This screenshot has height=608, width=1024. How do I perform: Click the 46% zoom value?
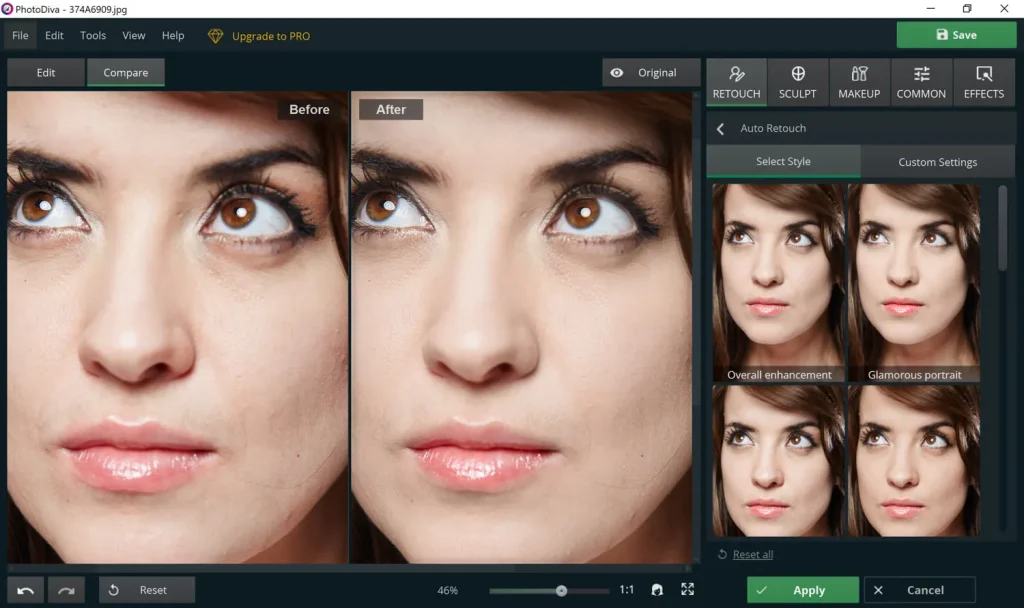[x=447, y=590]
